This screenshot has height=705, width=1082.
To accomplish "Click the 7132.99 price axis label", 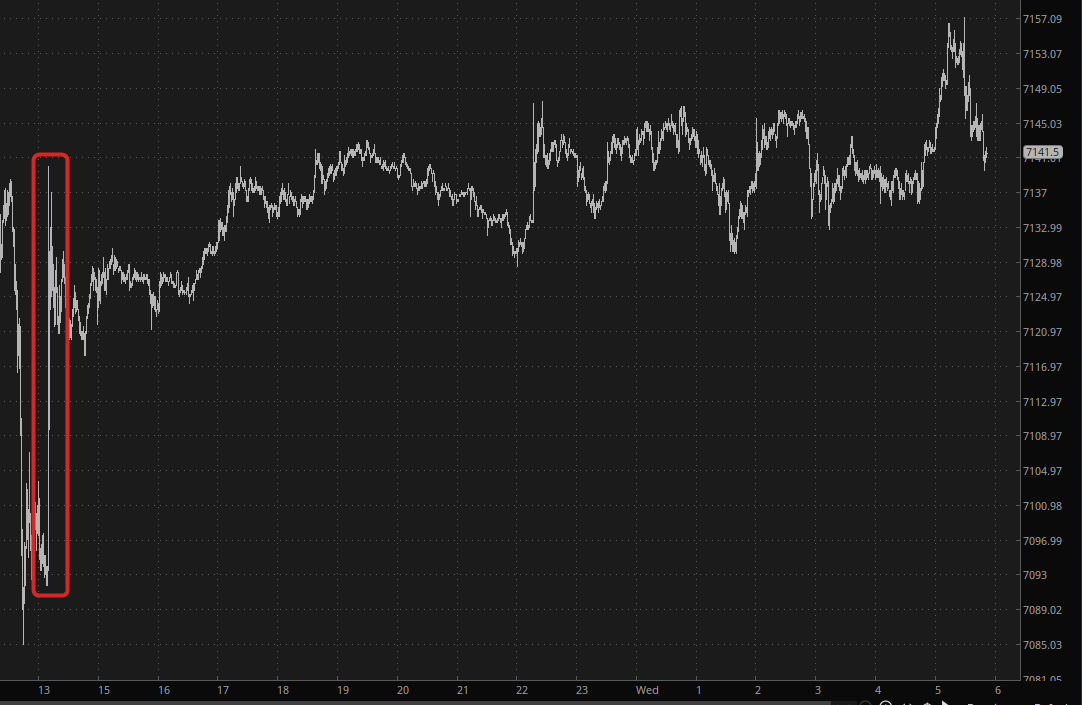I will (1041, 228).
